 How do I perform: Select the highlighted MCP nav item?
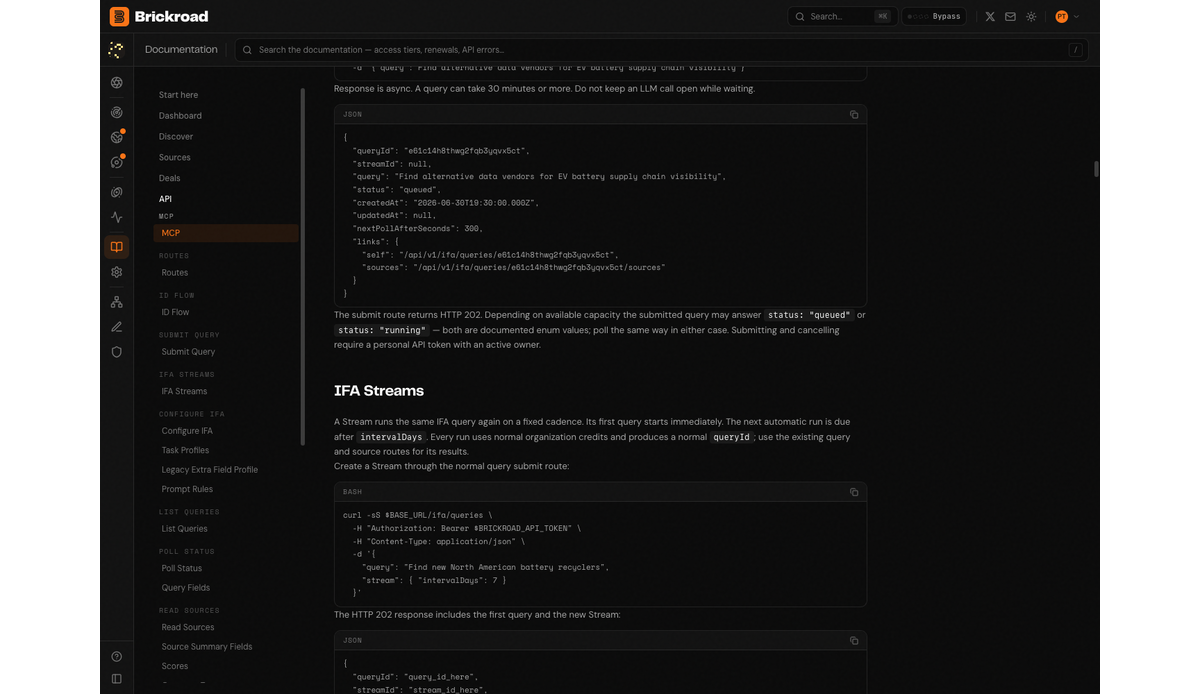point(226,233)
